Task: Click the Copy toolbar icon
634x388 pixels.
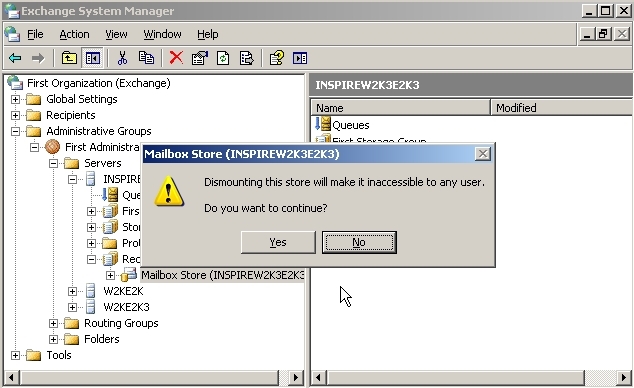Action: 146,59
